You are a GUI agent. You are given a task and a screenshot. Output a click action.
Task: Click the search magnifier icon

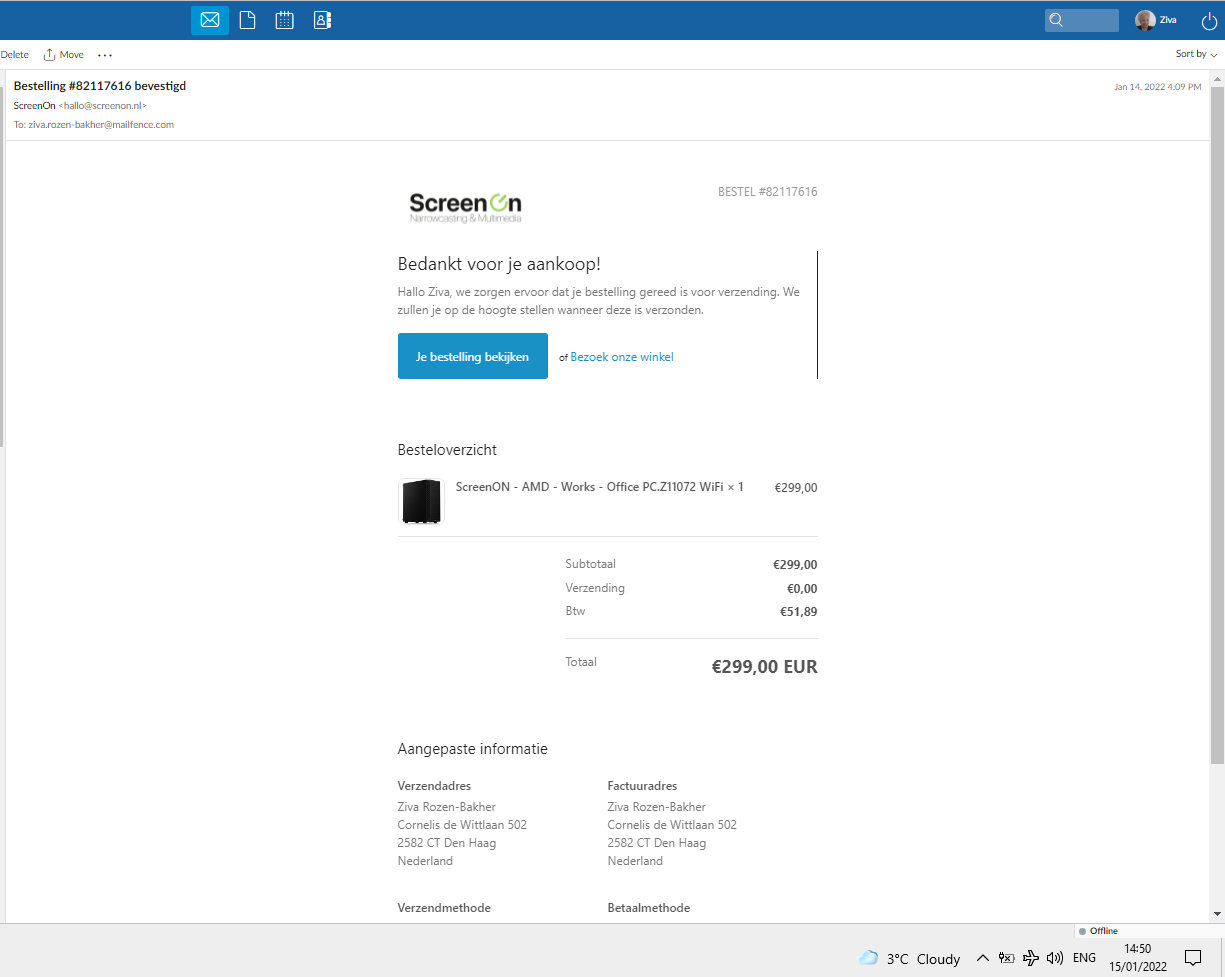click(1056, 20)
